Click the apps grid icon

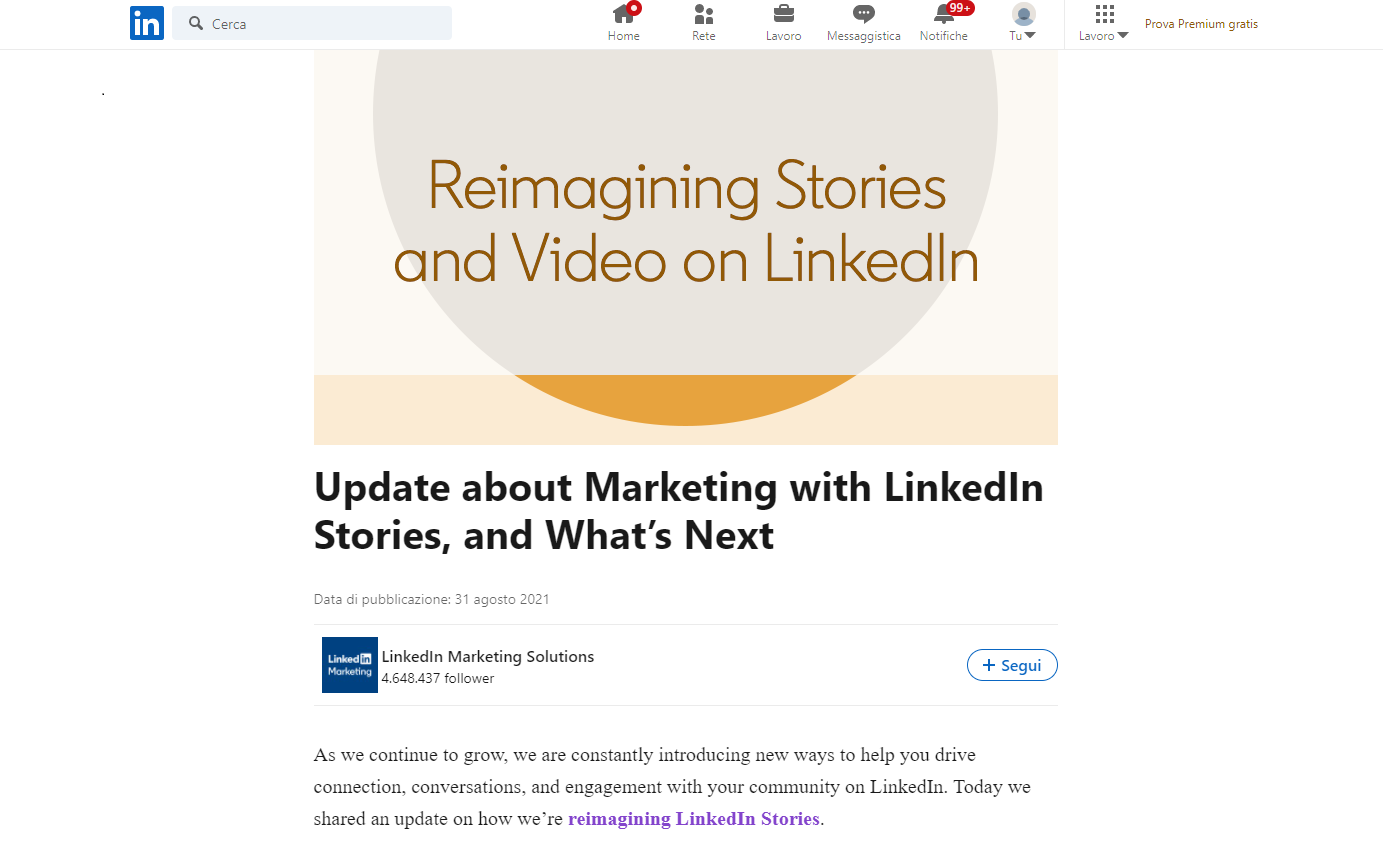coord(1104,14)
